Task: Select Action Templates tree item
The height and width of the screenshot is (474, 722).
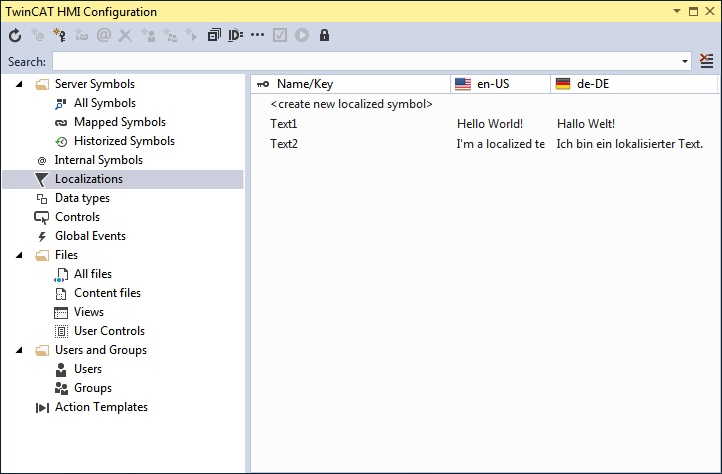Action: click(x=101, y=407)
